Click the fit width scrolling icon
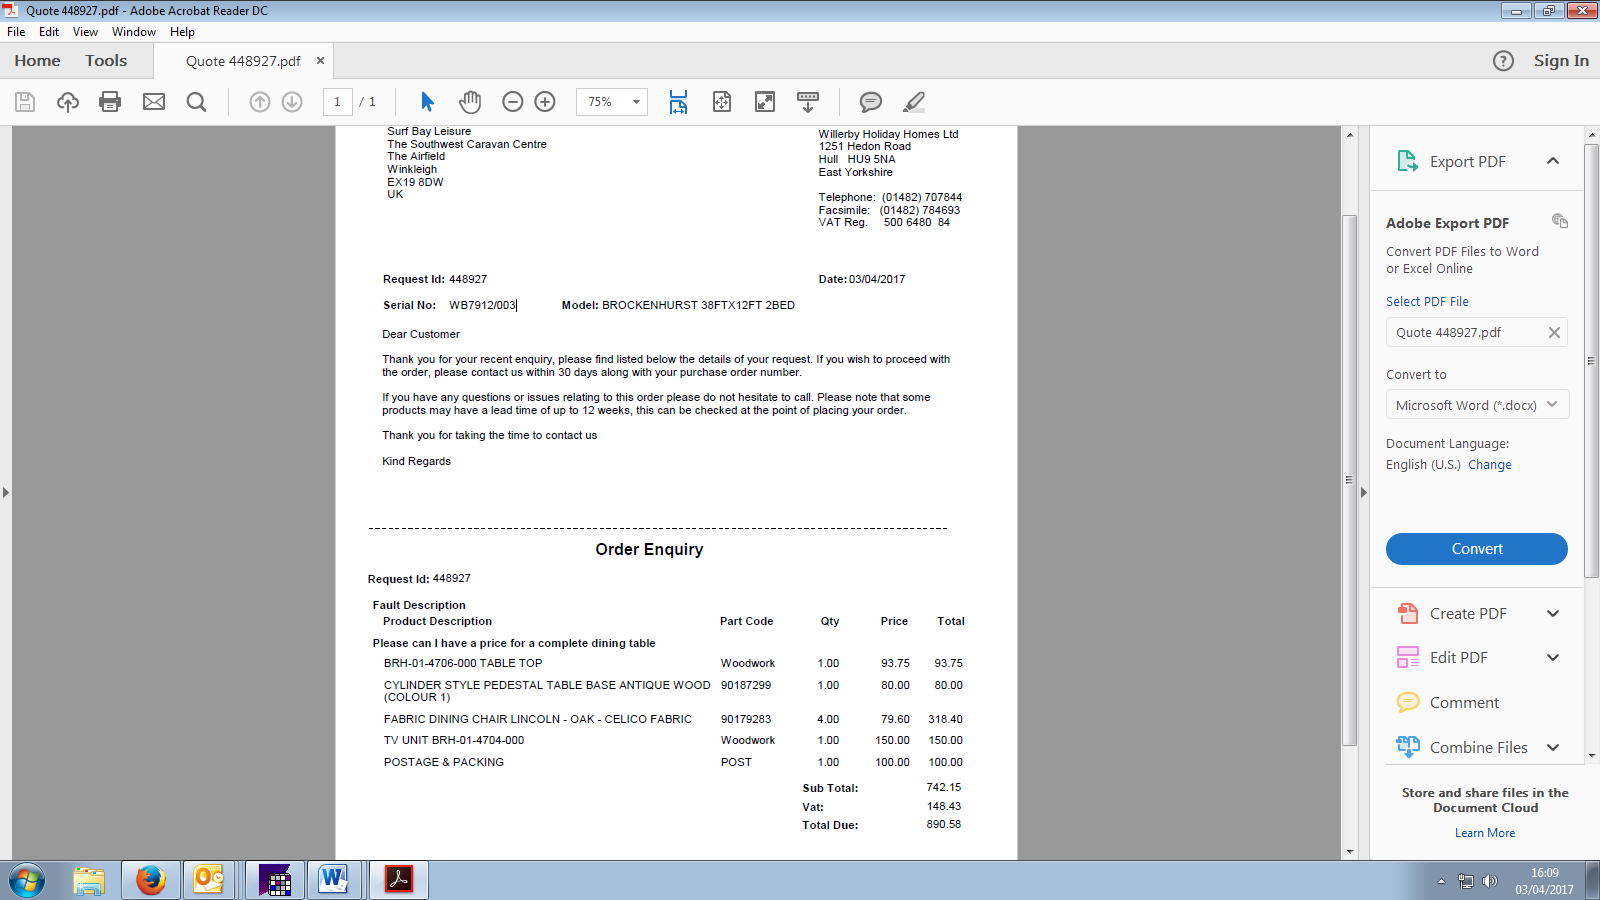 click(678, 102)
